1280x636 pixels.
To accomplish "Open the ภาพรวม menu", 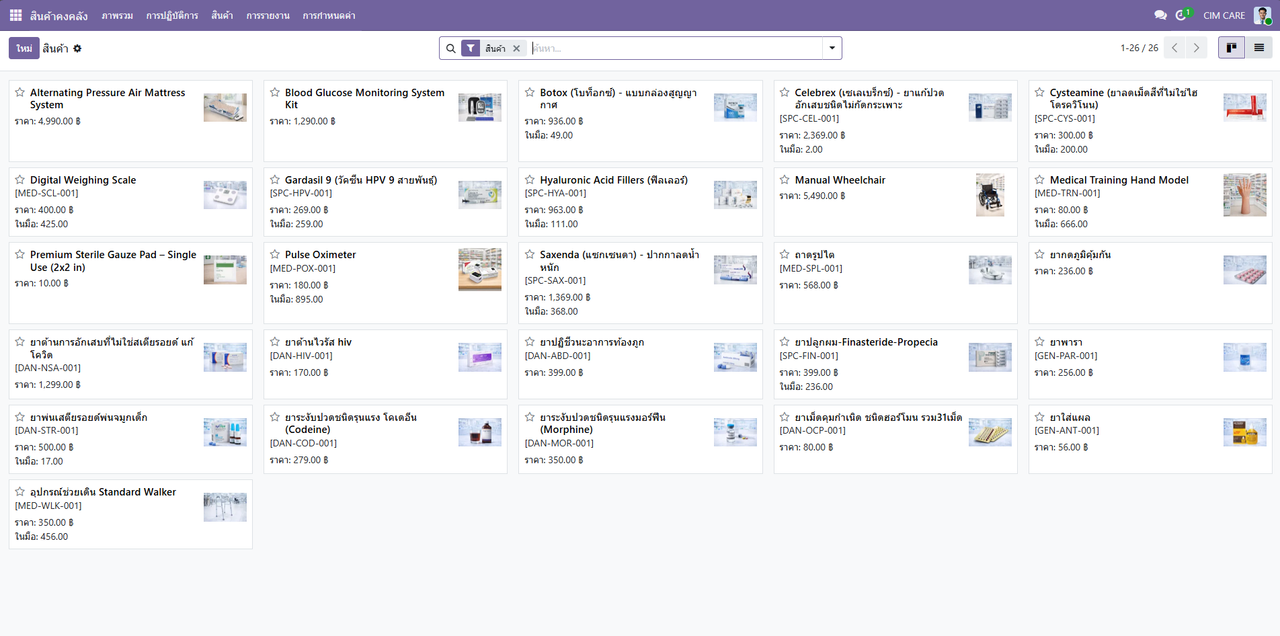I will (117, 15).
